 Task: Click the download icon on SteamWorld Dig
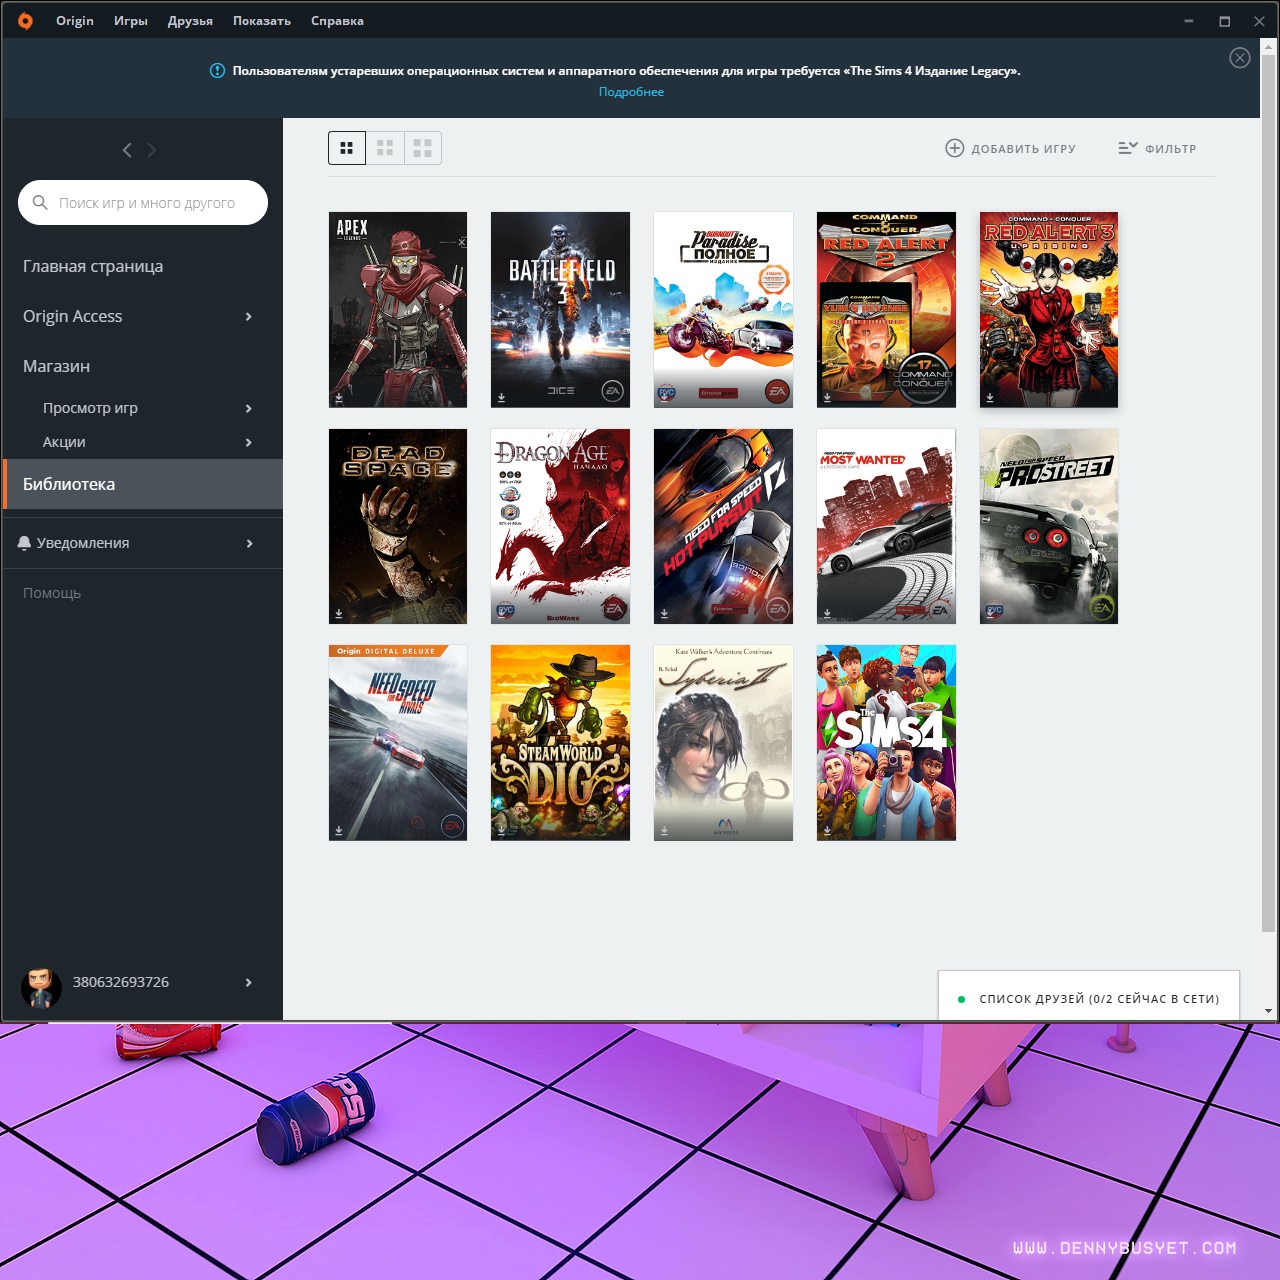(501, 831)
